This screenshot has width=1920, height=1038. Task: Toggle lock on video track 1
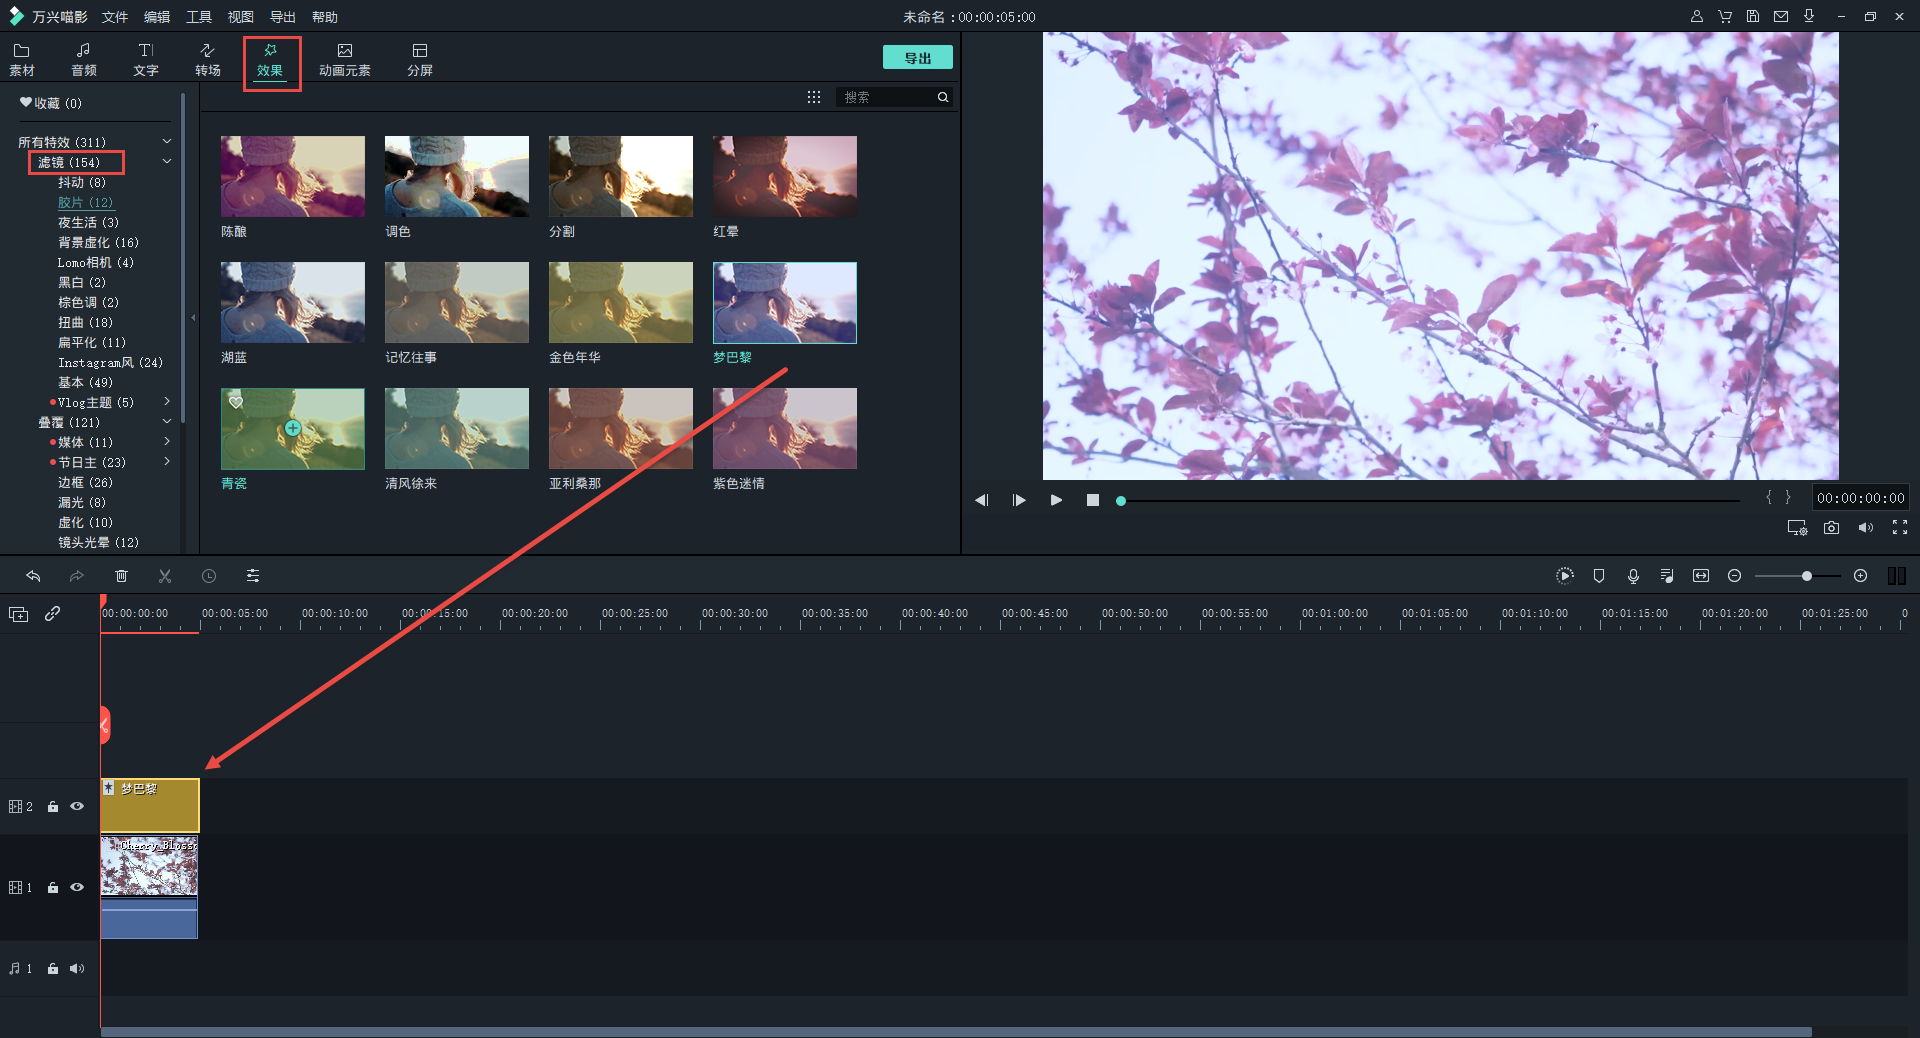(53, 888)
